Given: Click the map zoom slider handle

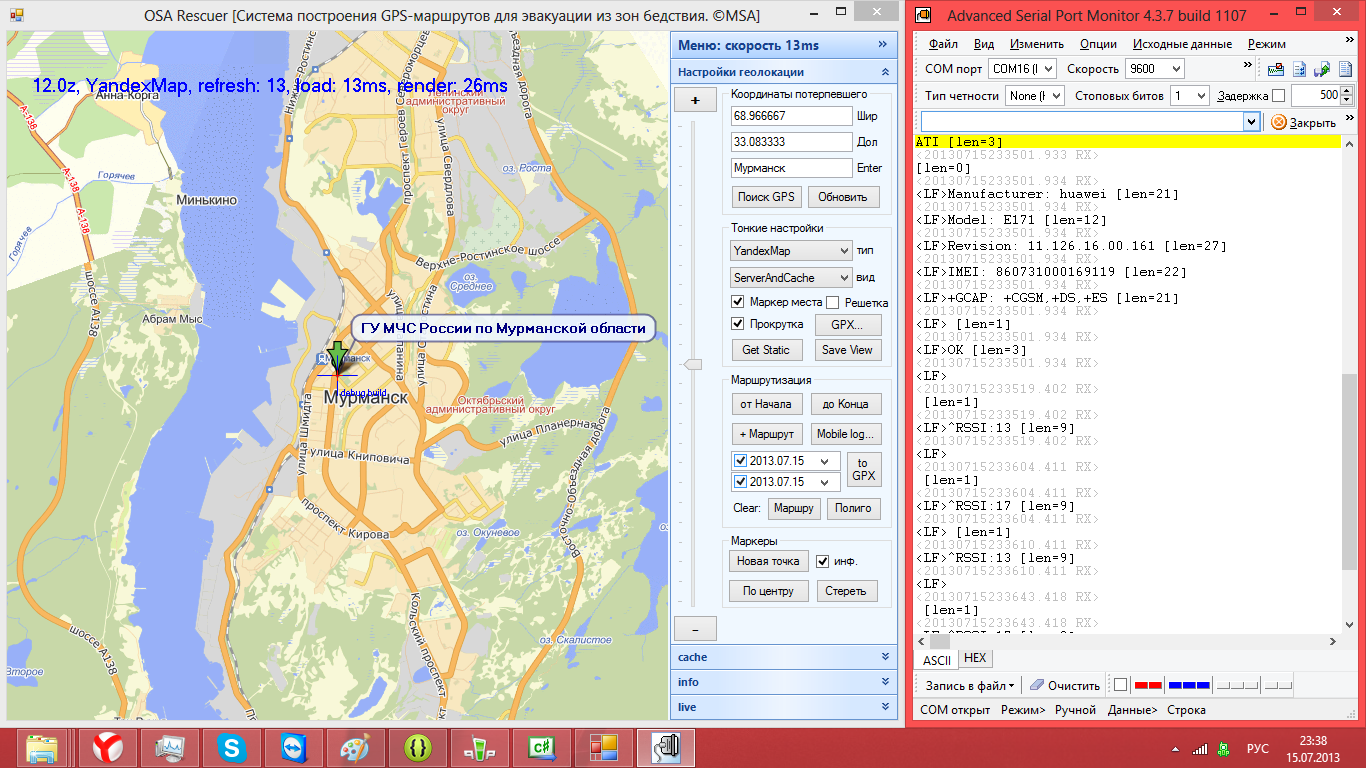Looking at the screenshot, I should pos(692,366).
